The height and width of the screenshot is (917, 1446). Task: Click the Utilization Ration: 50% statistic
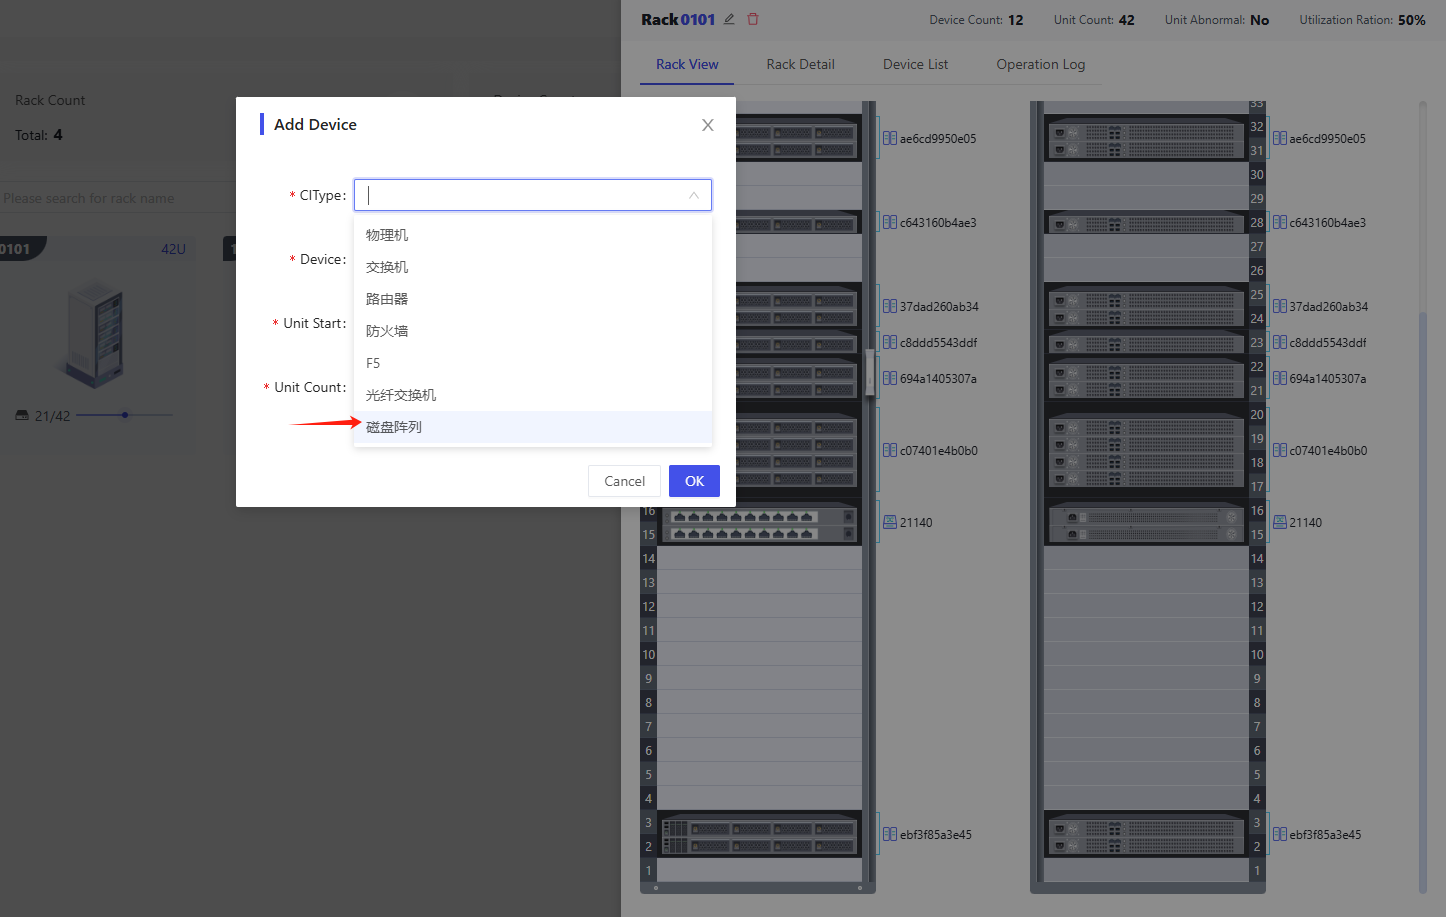tap(1362, 20)
